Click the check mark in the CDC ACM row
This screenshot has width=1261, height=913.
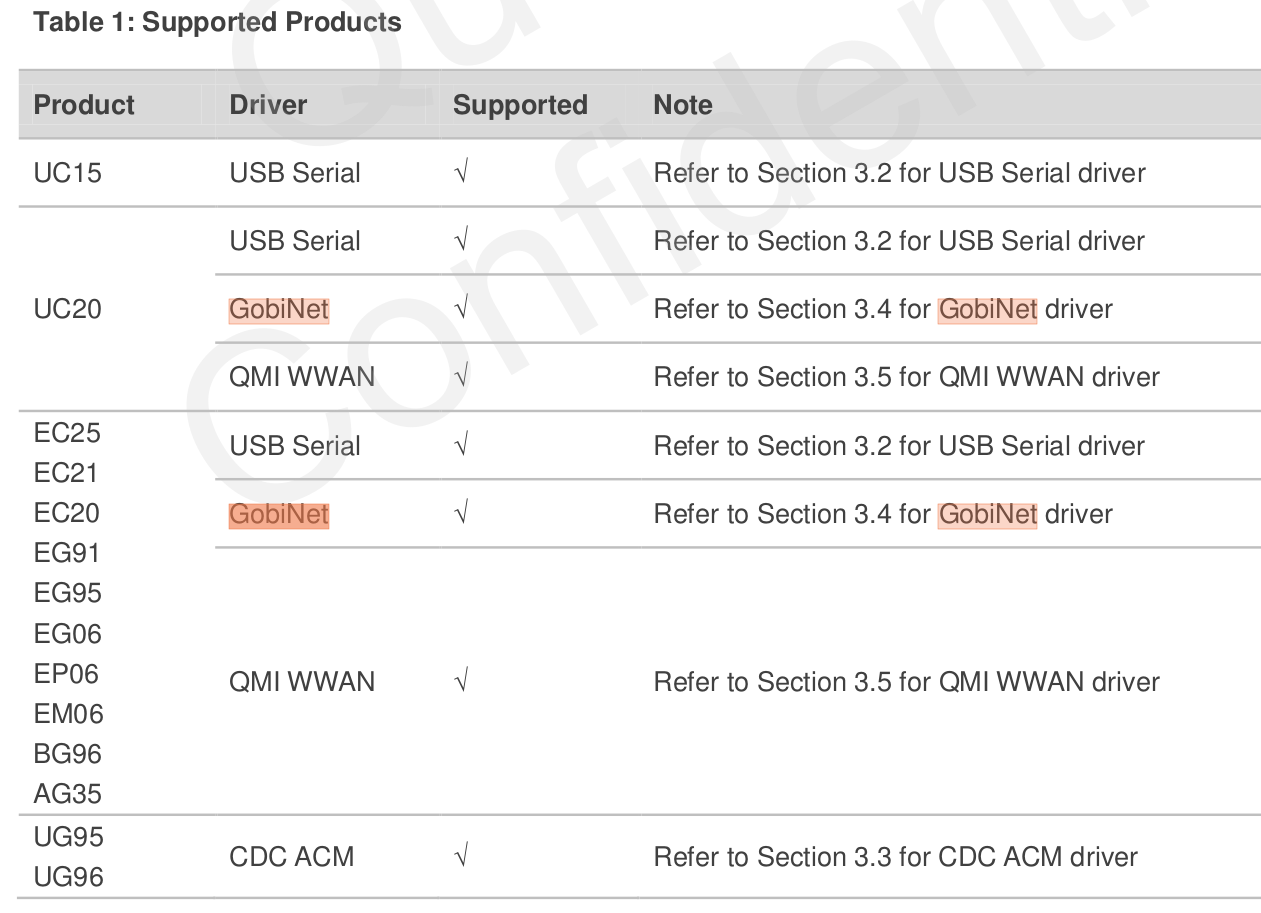click(461, 857)
